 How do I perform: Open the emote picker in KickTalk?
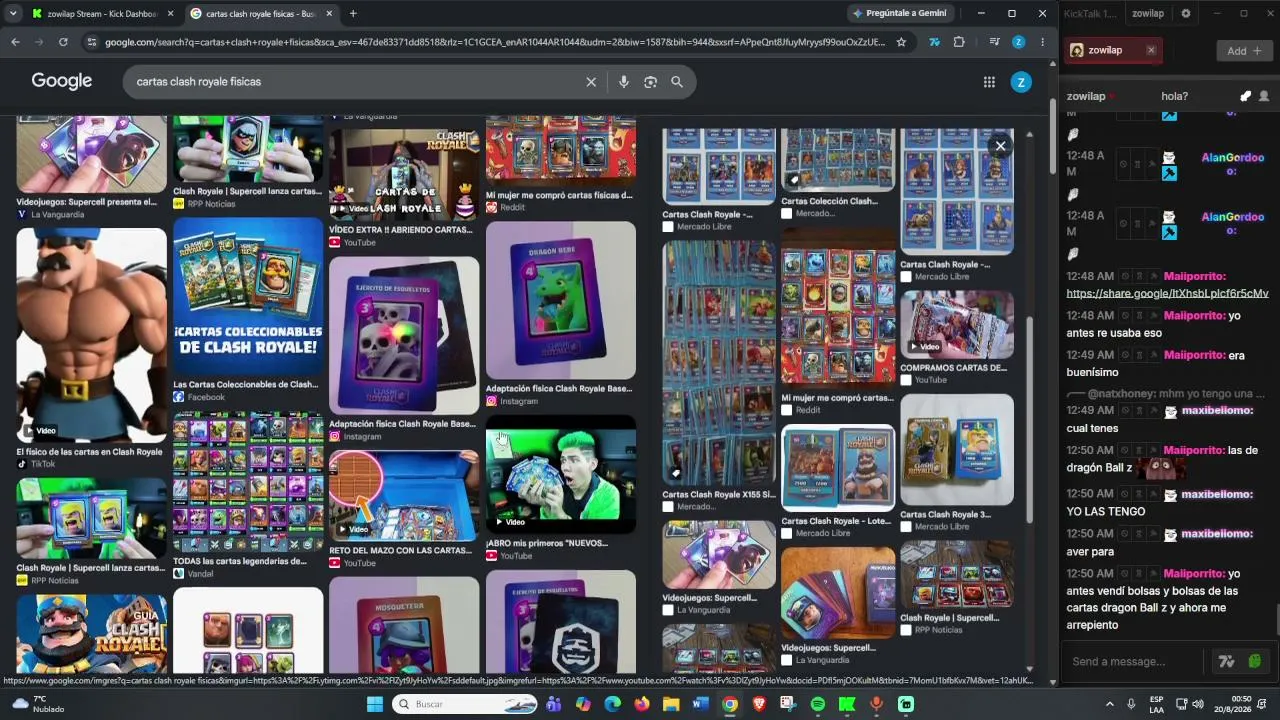tap(1254, 661)
